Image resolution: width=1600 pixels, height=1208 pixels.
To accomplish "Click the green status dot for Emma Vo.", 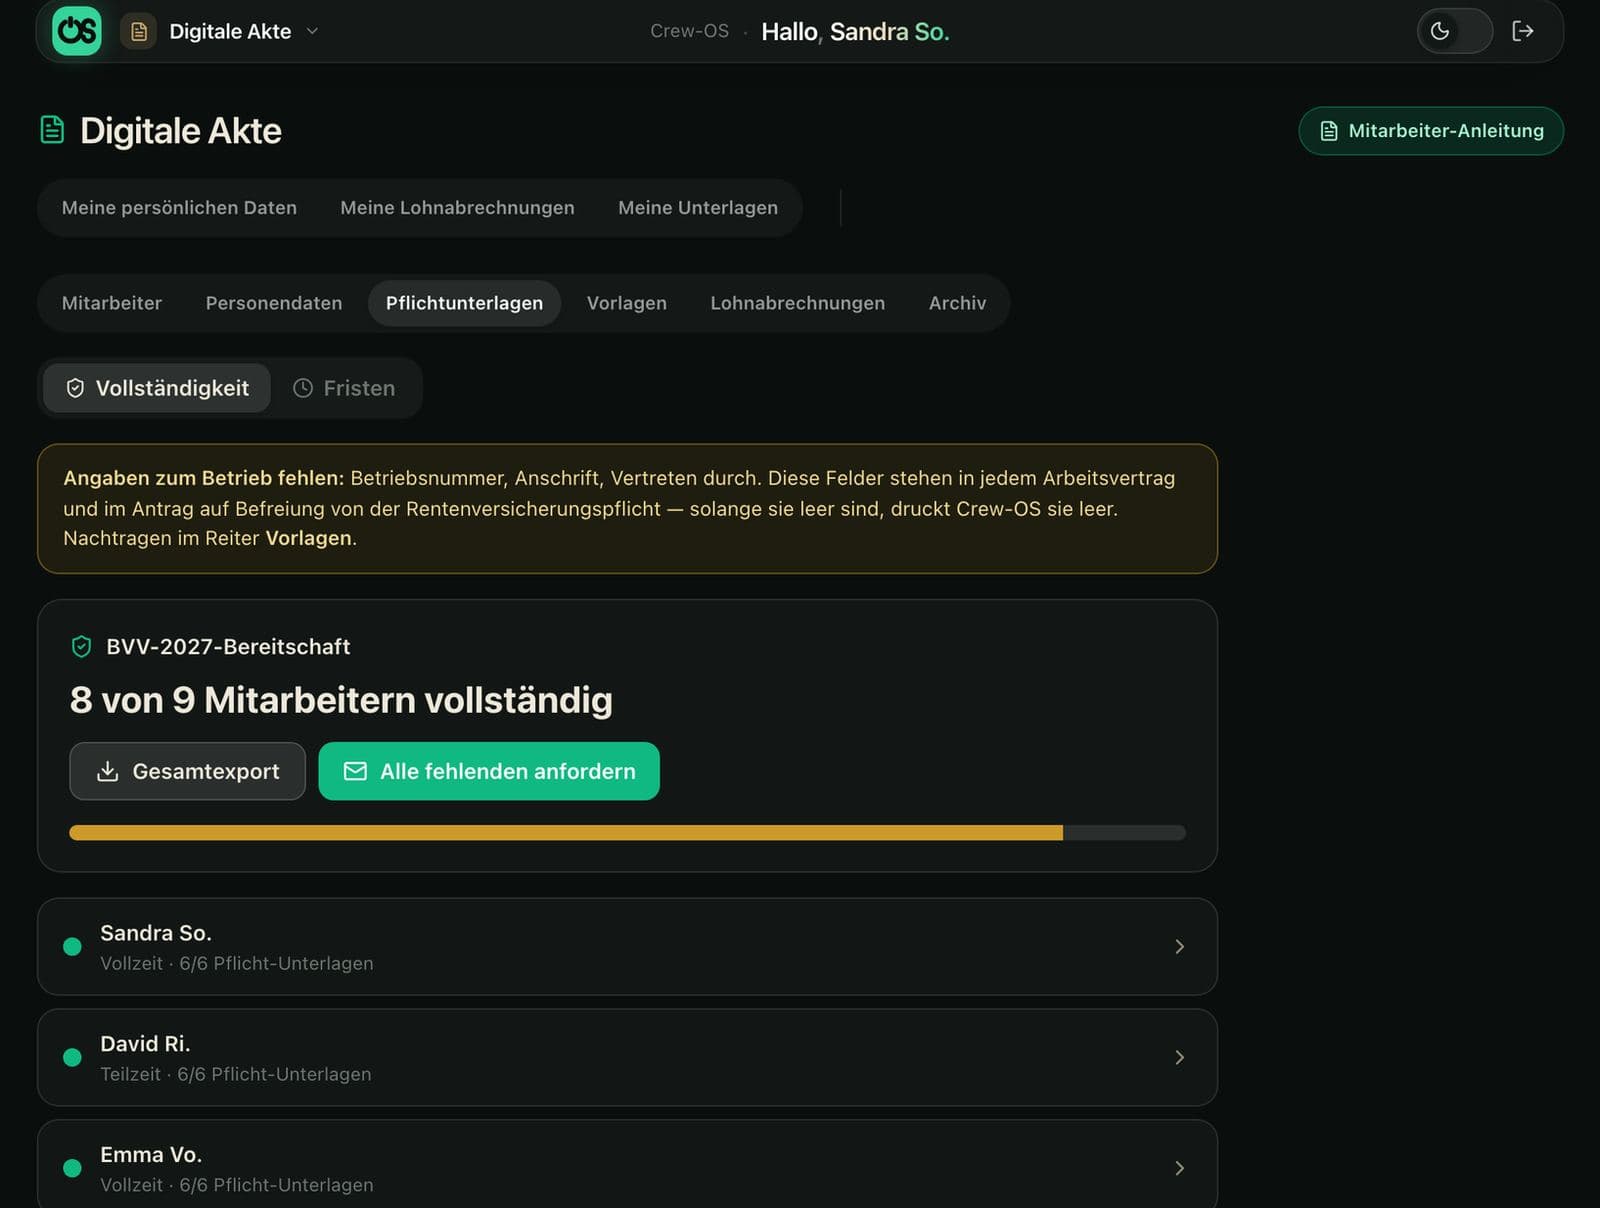I will tap(72, 1168).
